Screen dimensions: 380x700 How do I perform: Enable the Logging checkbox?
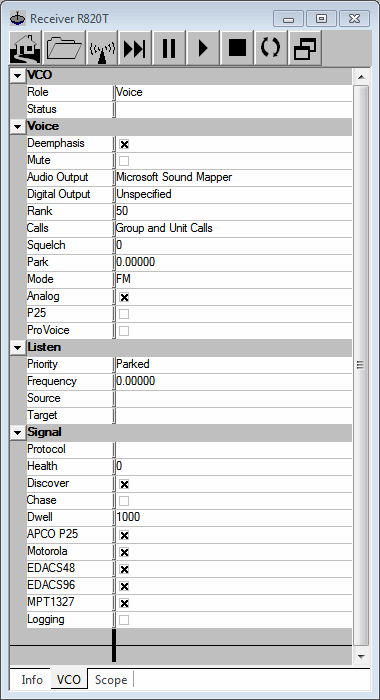[x=124, y=621]
